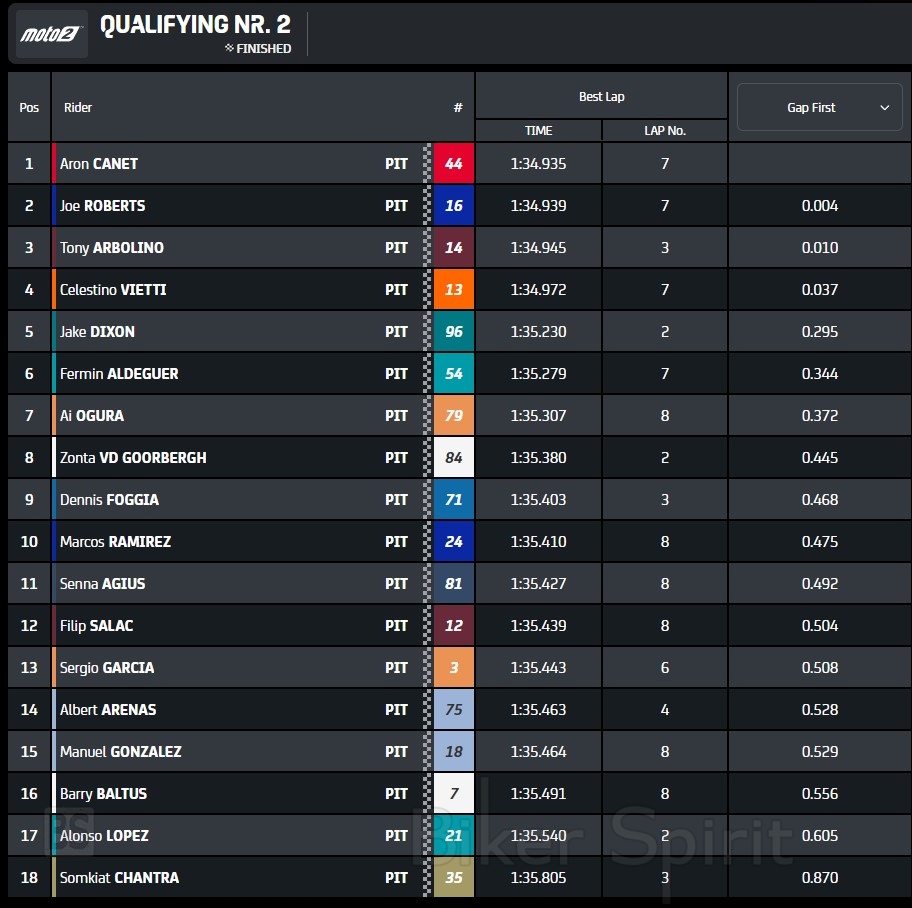This screenshot has width=912, height=908.
Task: Click PIT status for Marcos Ramirez
Action: [396, 542]
